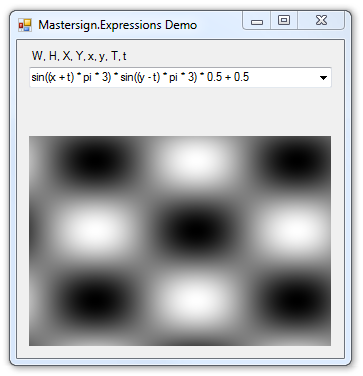Maximize the Mastersign.Expressions Demo window
363x376 pixels.
click(x=284, y=21)
